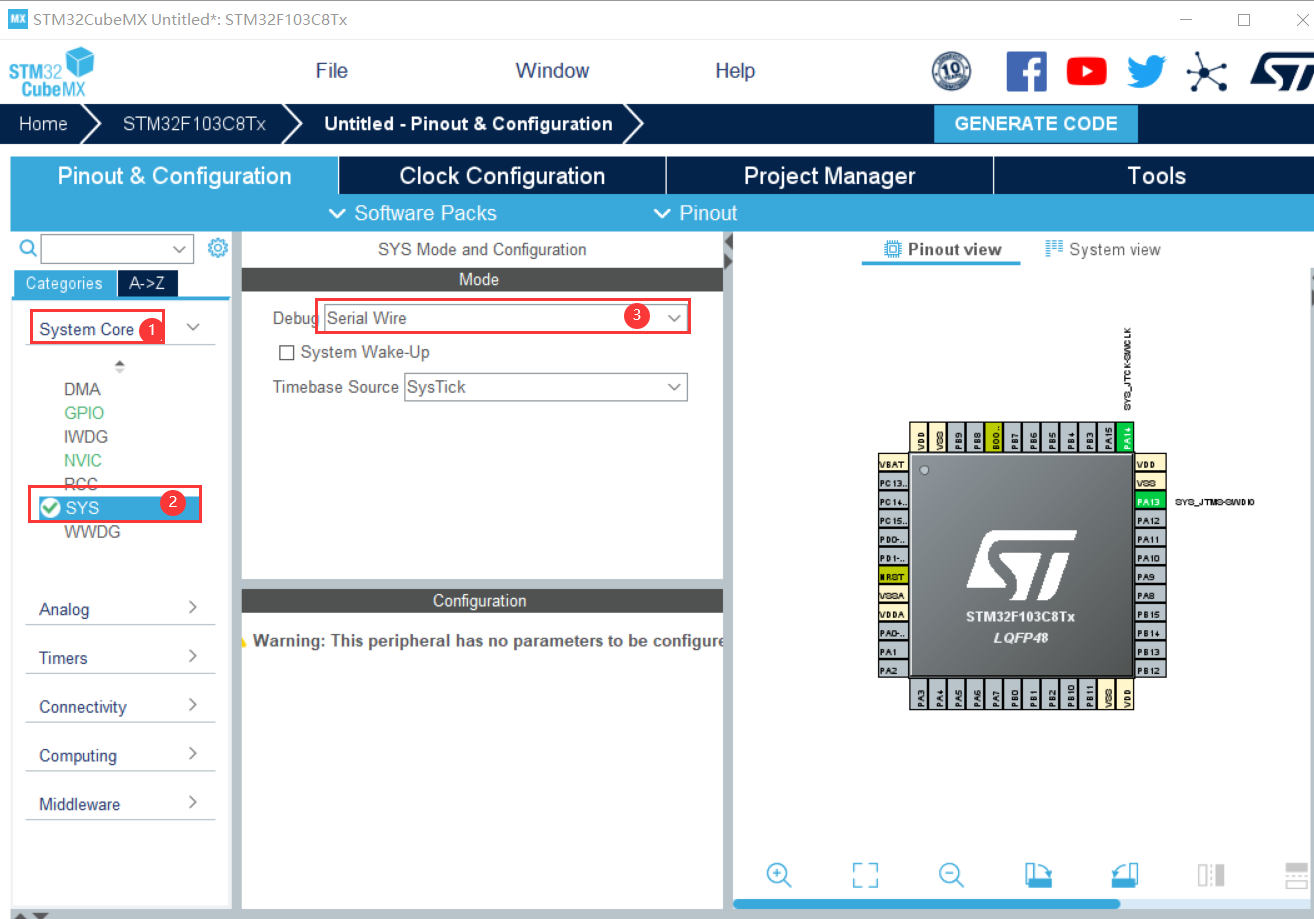
Task: Open the gear settings icon near search
Action: click(x=218, y=248)
